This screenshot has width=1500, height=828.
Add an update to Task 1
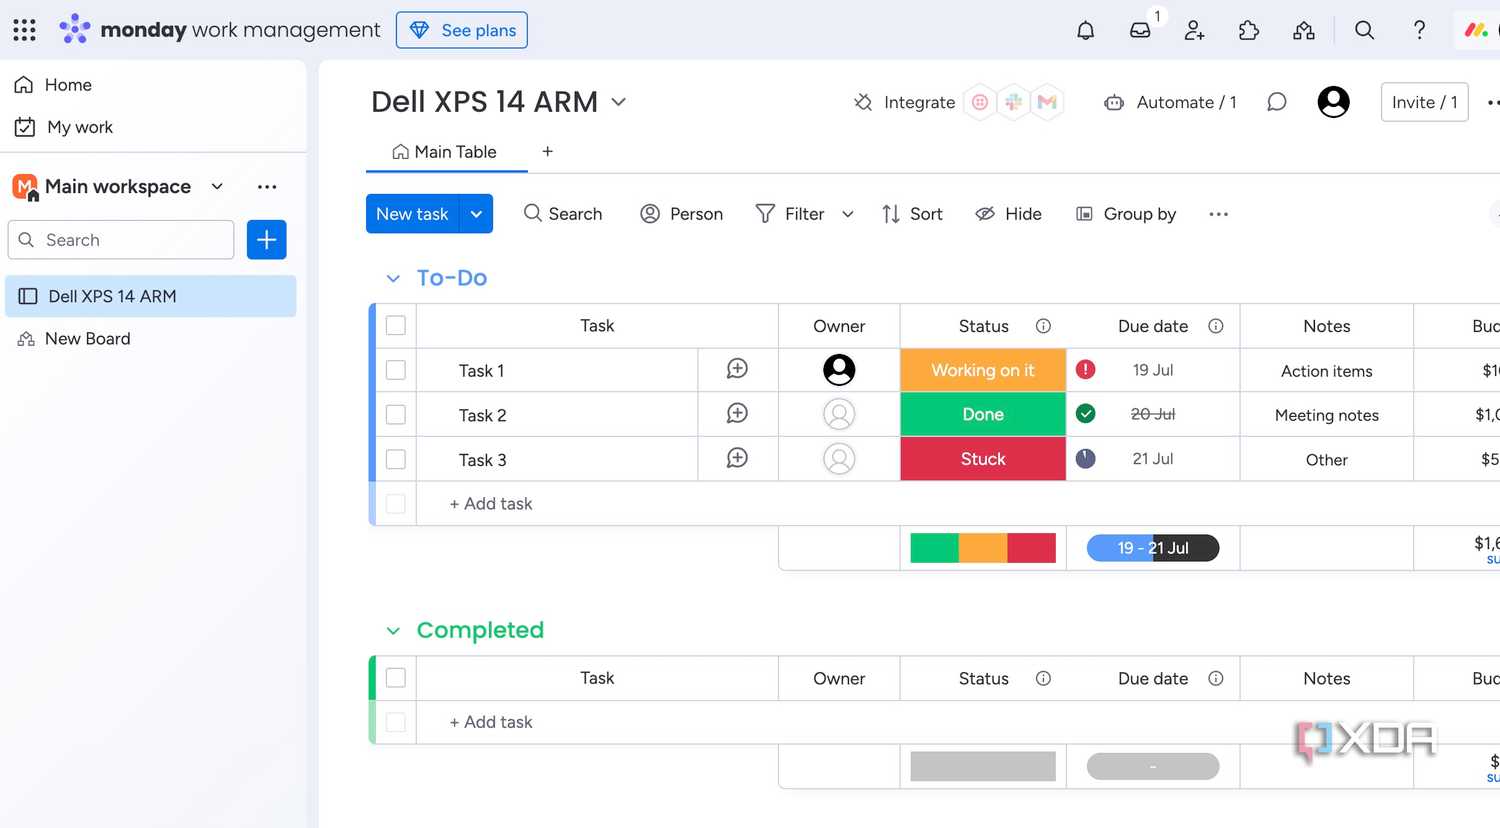737,369
